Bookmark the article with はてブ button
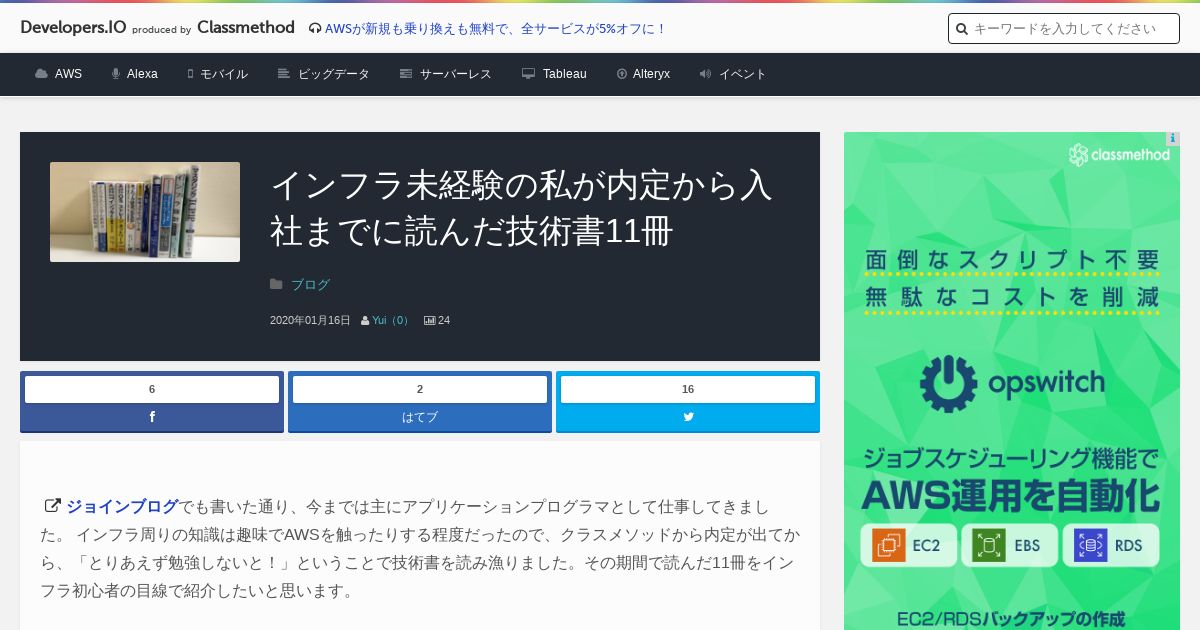The height and width of the screenshot is (630, 1200). [x=420, y=417]
